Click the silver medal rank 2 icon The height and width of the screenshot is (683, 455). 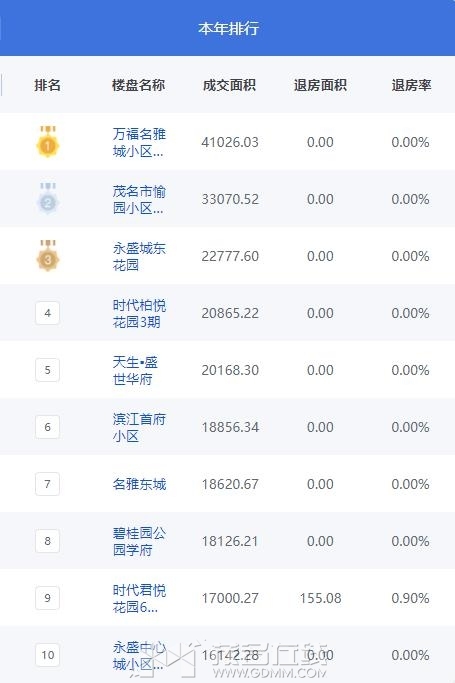pos(48,199)
